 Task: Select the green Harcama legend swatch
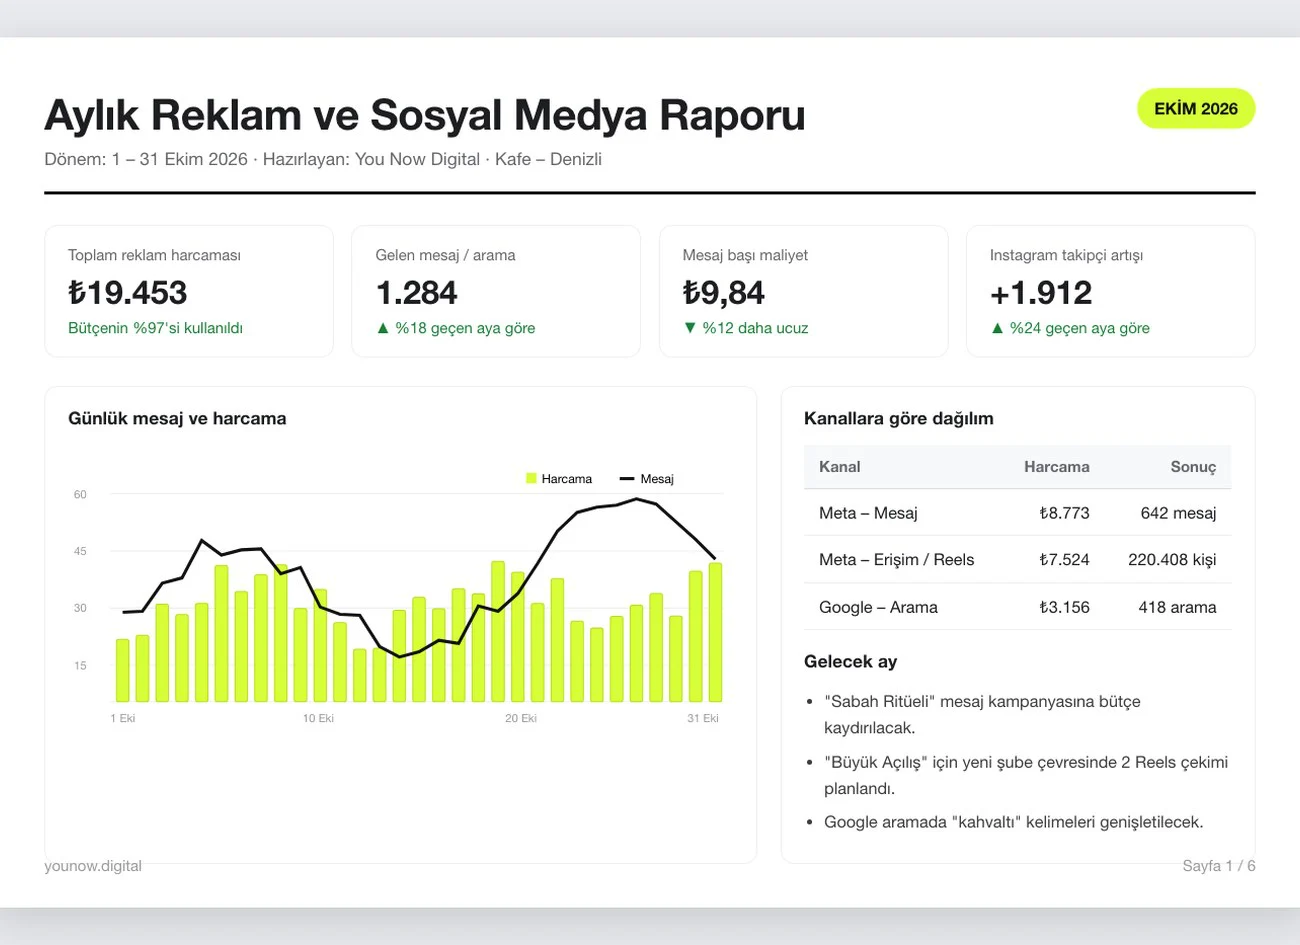[x=532, y=479]
